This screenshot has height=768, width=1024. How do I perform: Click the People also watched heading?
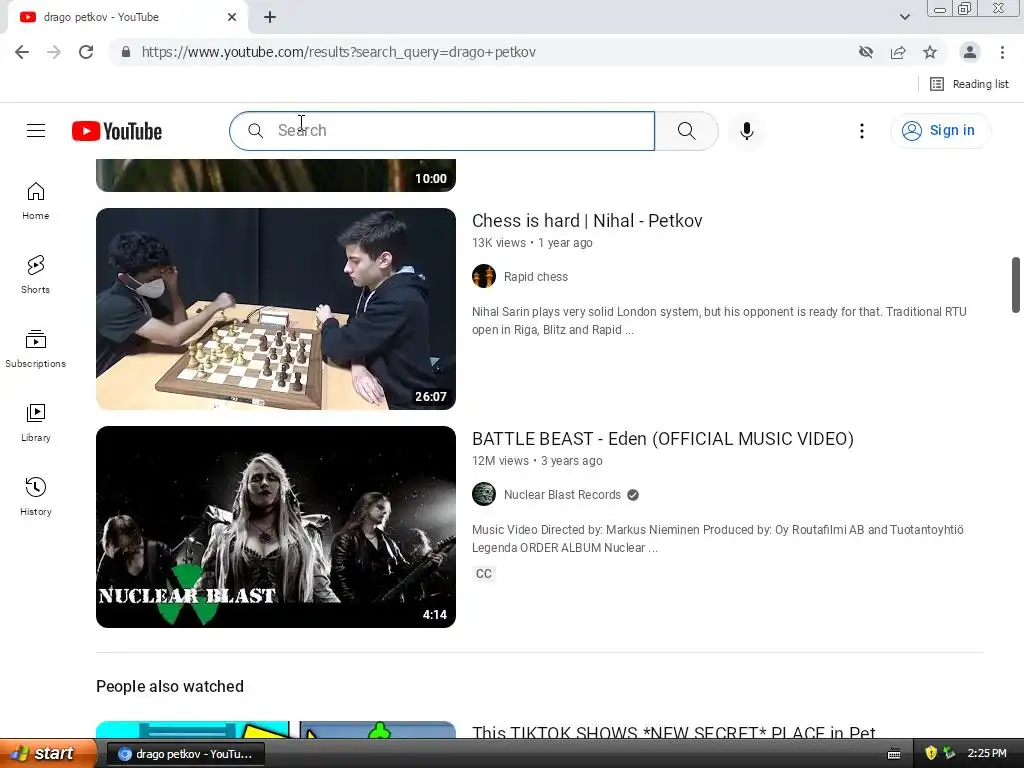(170, 686)
